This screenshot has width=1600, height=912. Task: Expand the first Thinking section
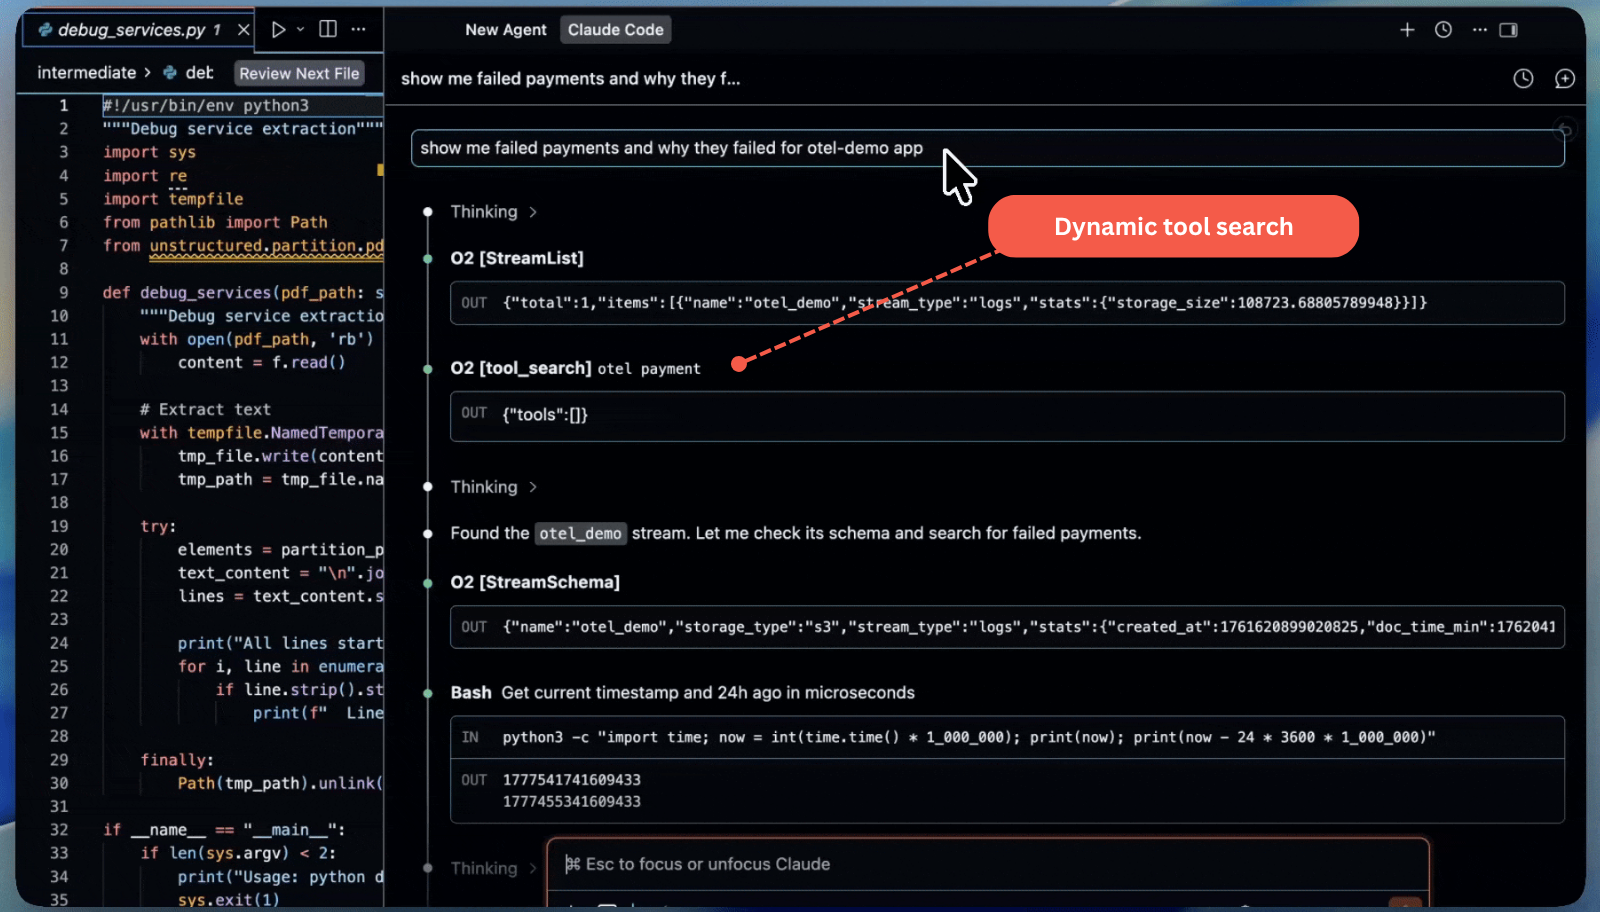tap(494, 212)
